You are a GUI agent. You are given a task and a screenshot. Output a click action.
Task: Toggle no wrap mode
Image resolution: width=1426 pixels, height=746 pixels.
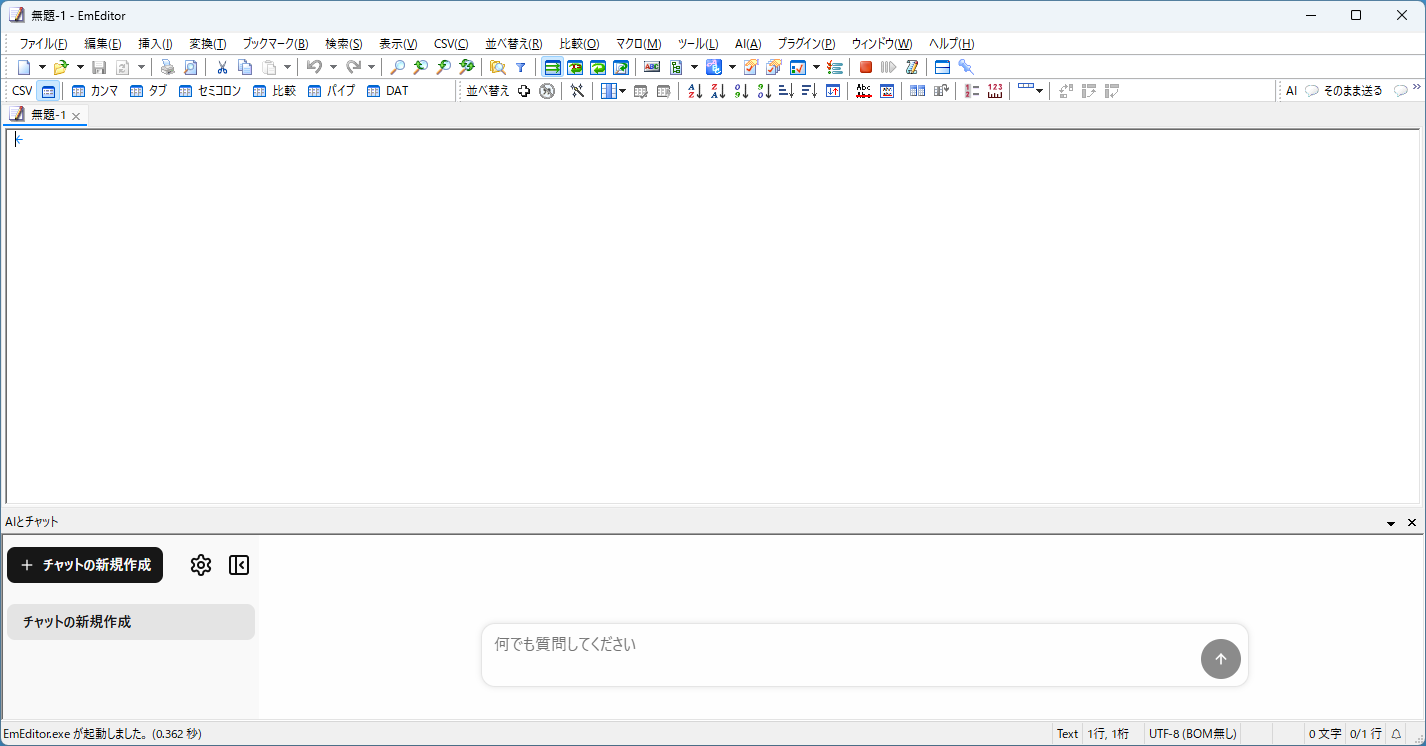pos(552,67)
